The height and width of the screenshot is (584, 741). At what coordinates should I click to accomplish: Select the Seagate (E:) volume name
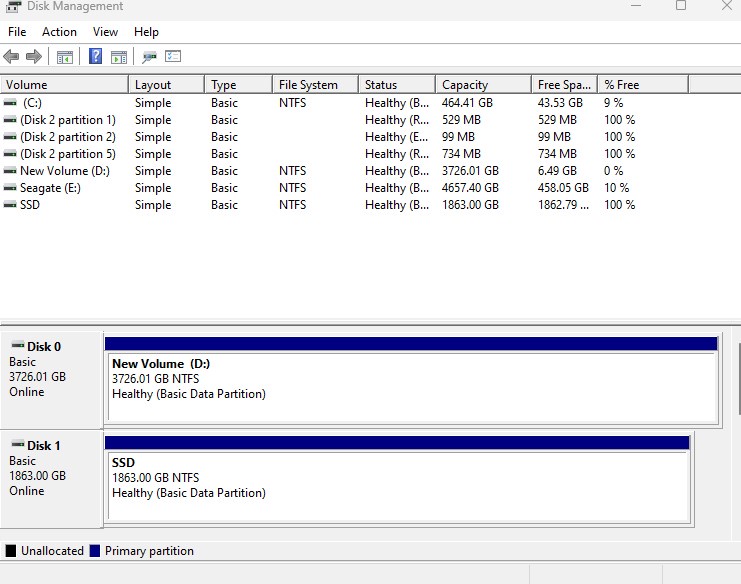[x=50, y=188]
